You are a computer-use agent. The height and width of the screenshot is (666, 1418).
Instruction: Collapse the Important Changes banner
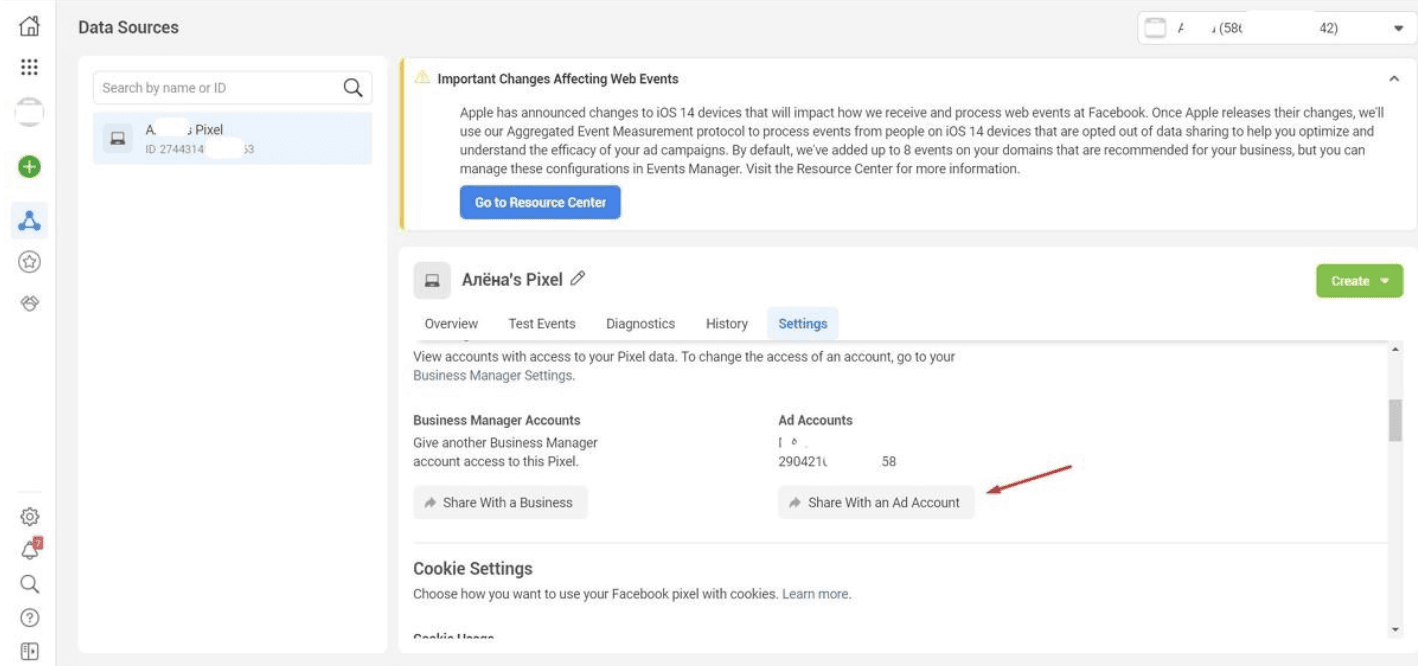[x=1394, y=78]
